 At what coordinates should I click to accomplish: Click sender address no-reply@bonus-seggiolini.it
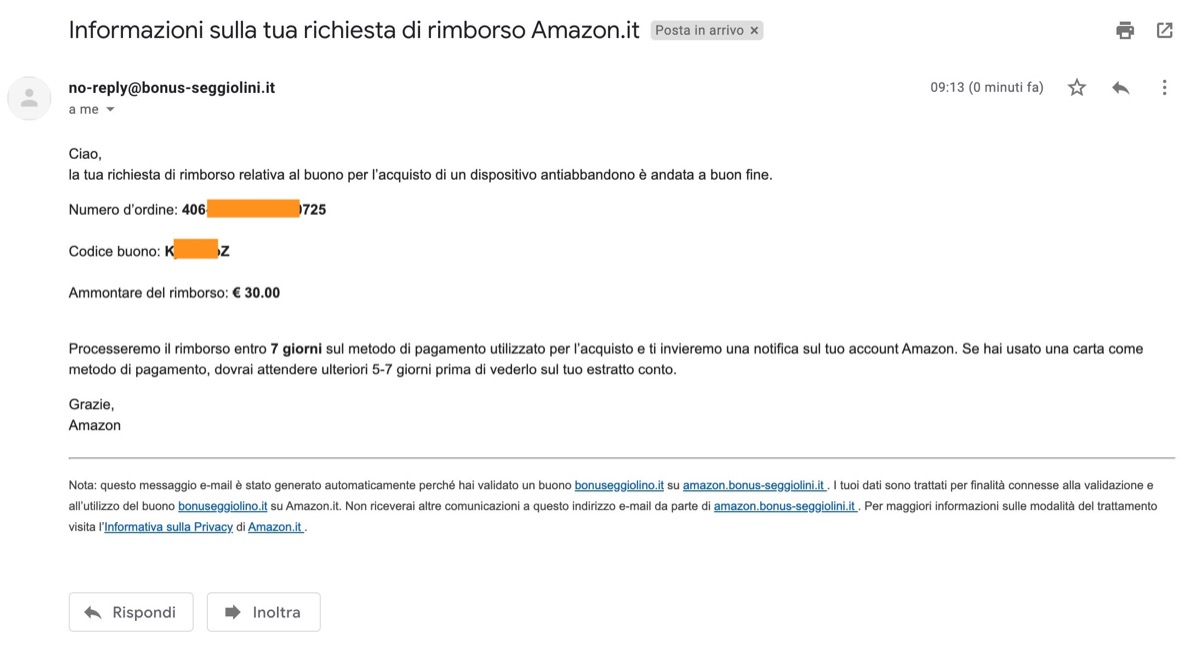coord(172,88)
